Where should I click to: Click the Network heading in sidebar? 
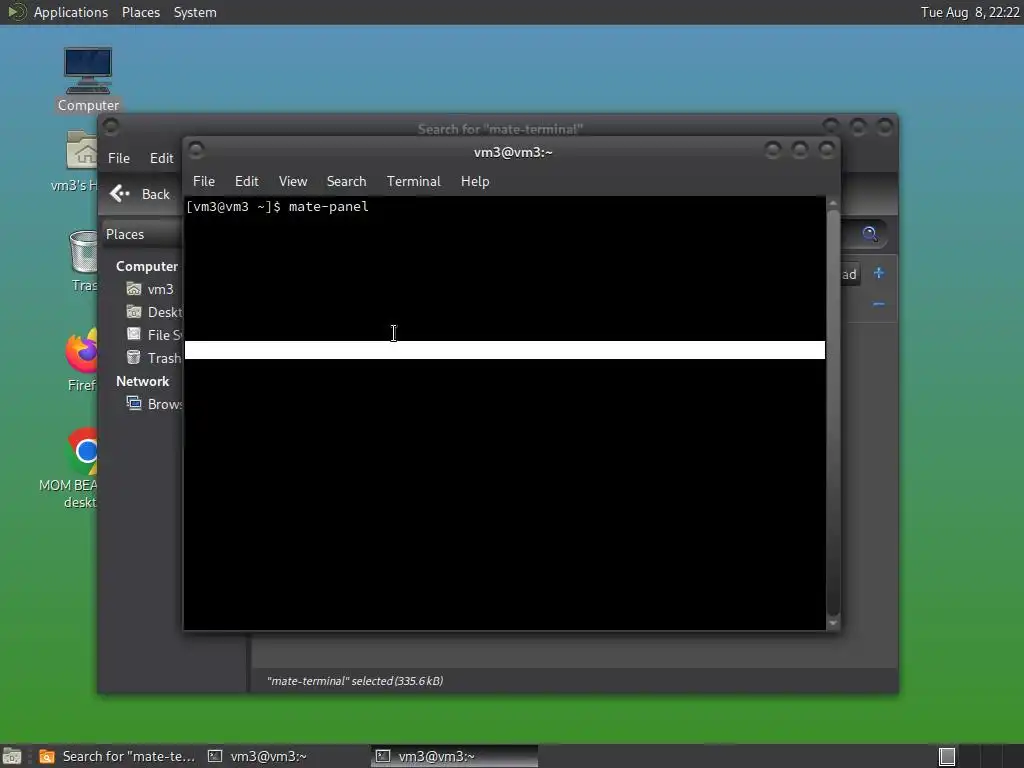tap(142, 381)
